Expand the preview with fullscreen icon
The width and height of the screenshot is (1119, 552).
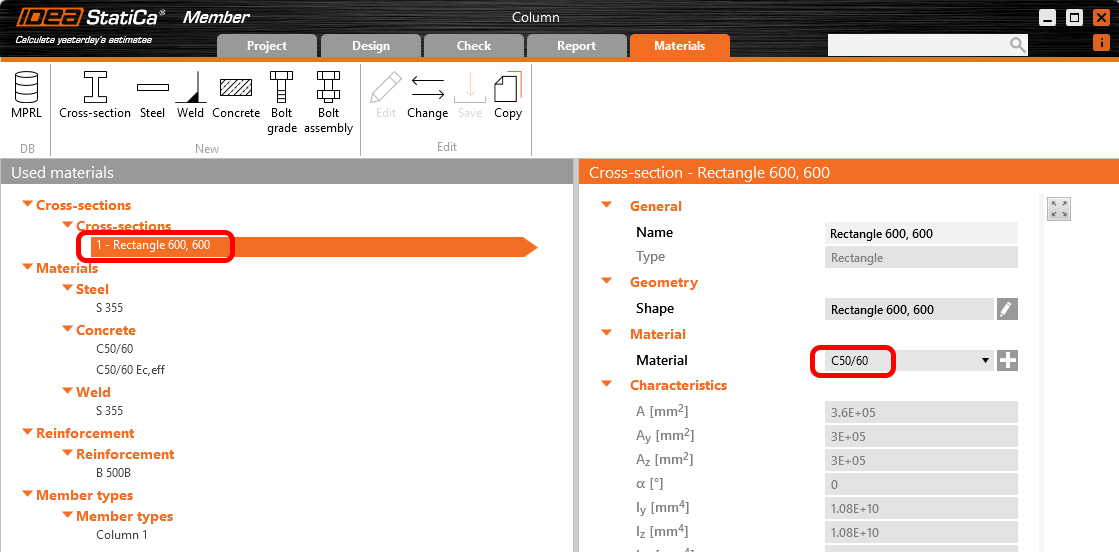pos(1059,209)
